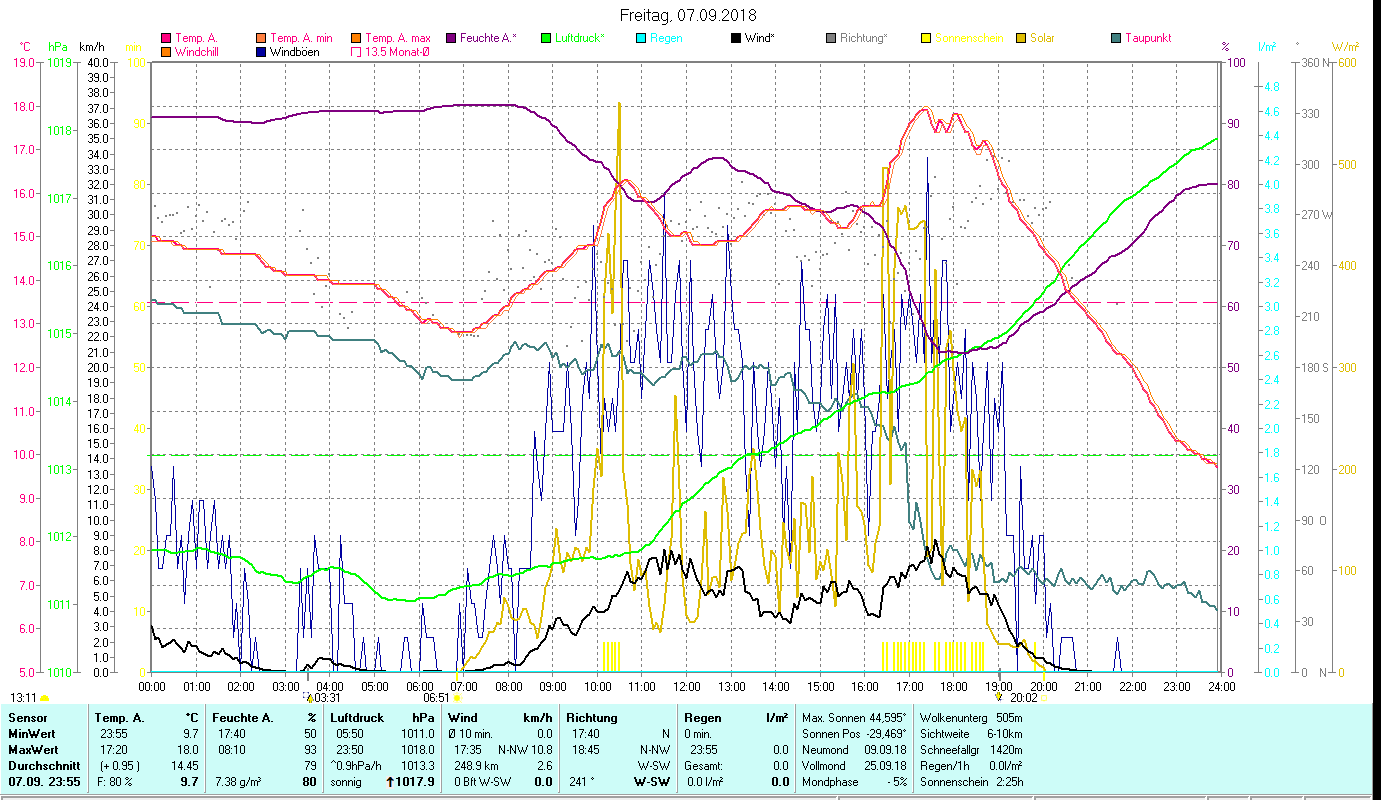1381x800 pixels.
Task: Click the 'sonnig' weather condition text
Action: coord(347,782)
